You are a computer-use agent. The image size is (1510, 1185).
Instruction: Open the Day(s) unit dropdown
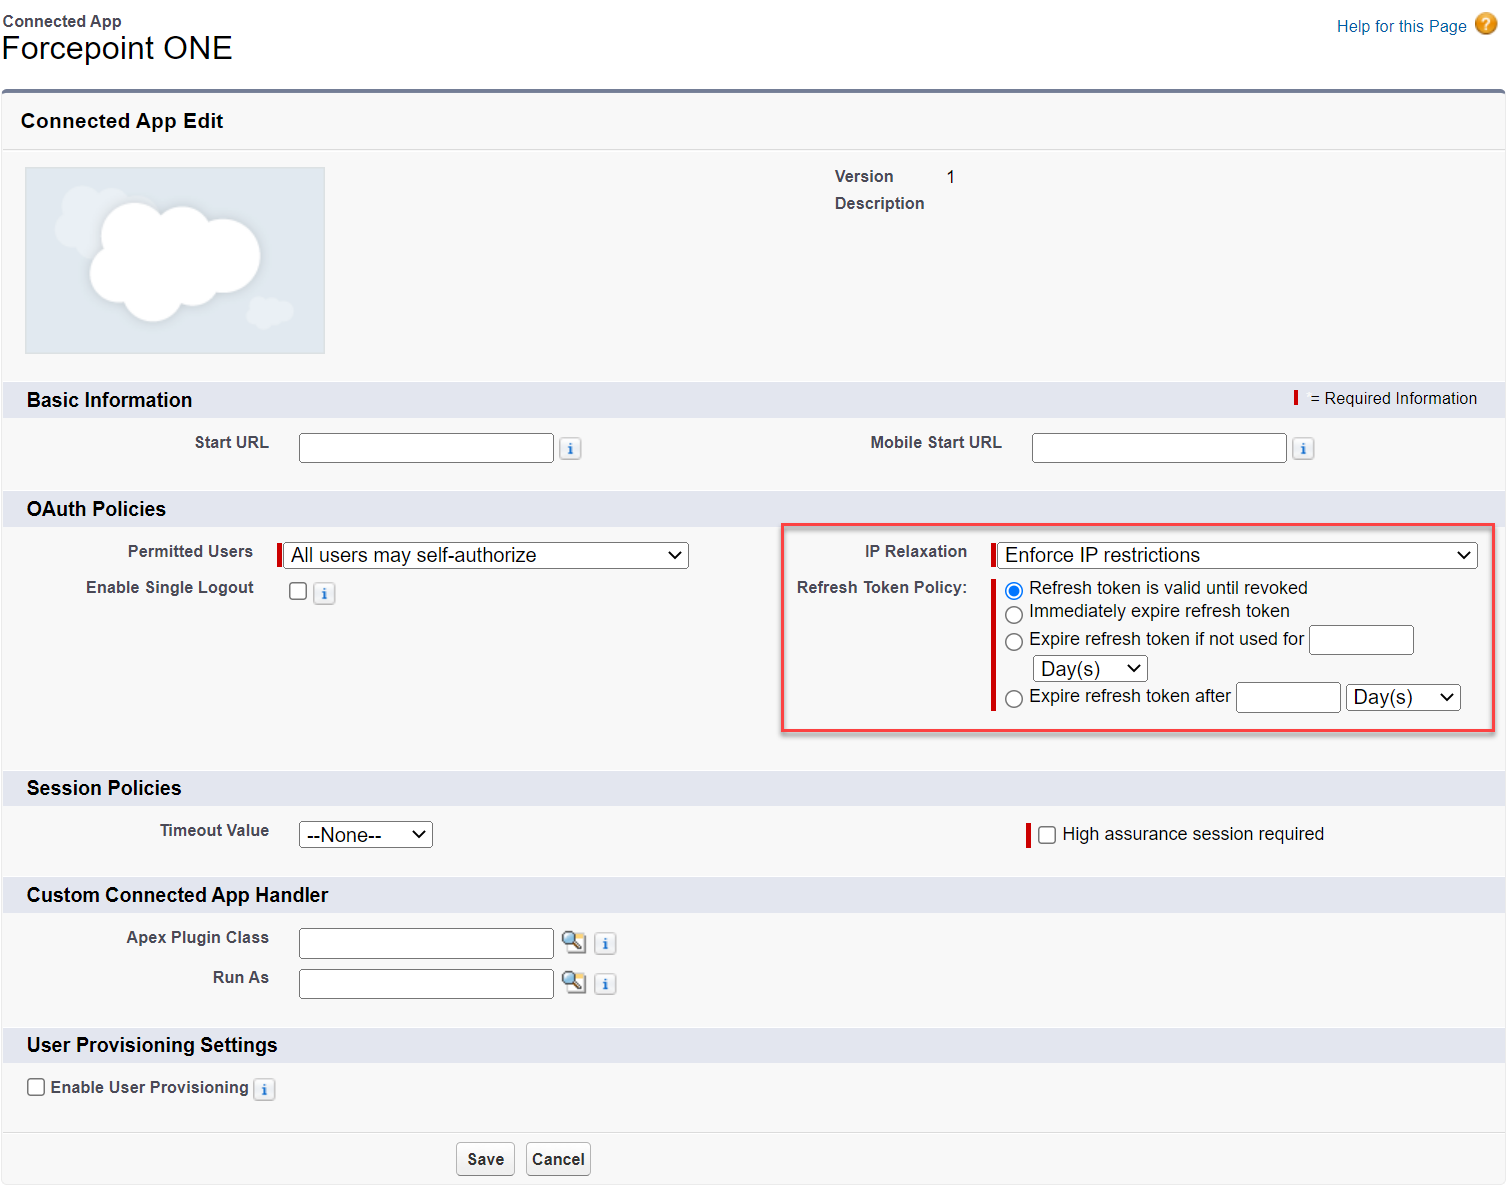click(x=1090, y=668)
